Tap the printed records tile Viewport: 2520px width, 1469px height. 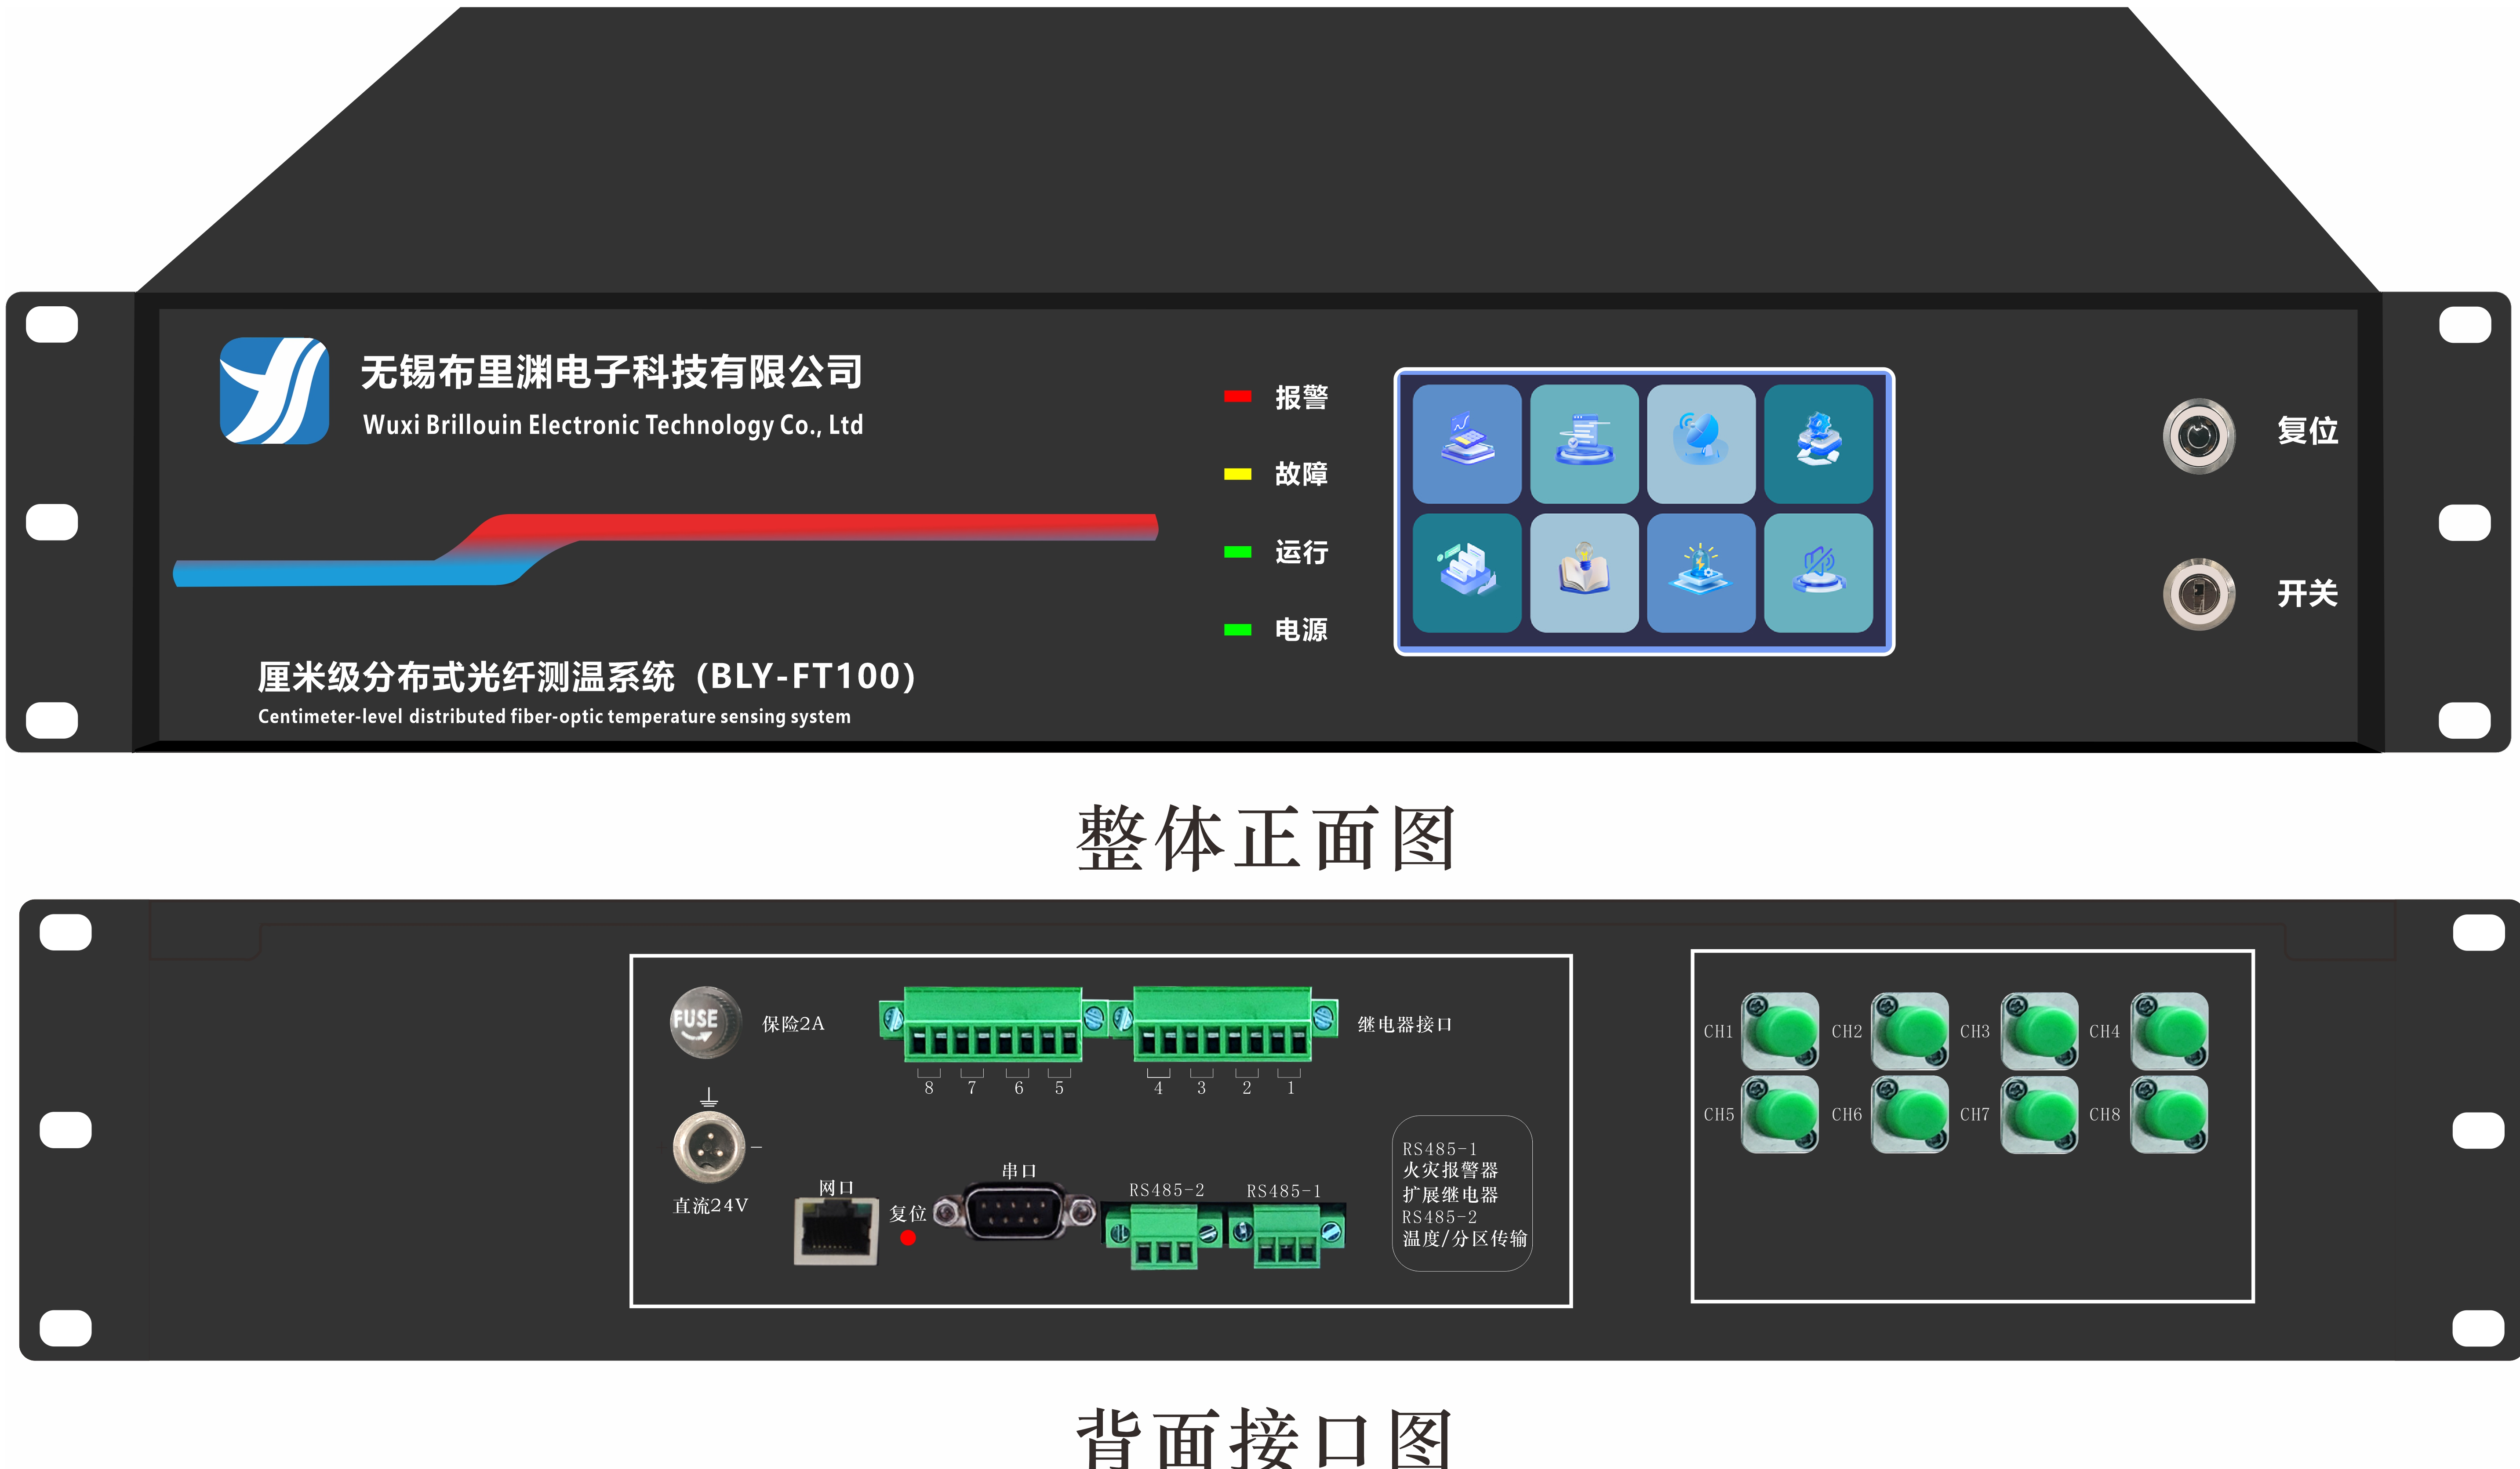(1466, 573)
